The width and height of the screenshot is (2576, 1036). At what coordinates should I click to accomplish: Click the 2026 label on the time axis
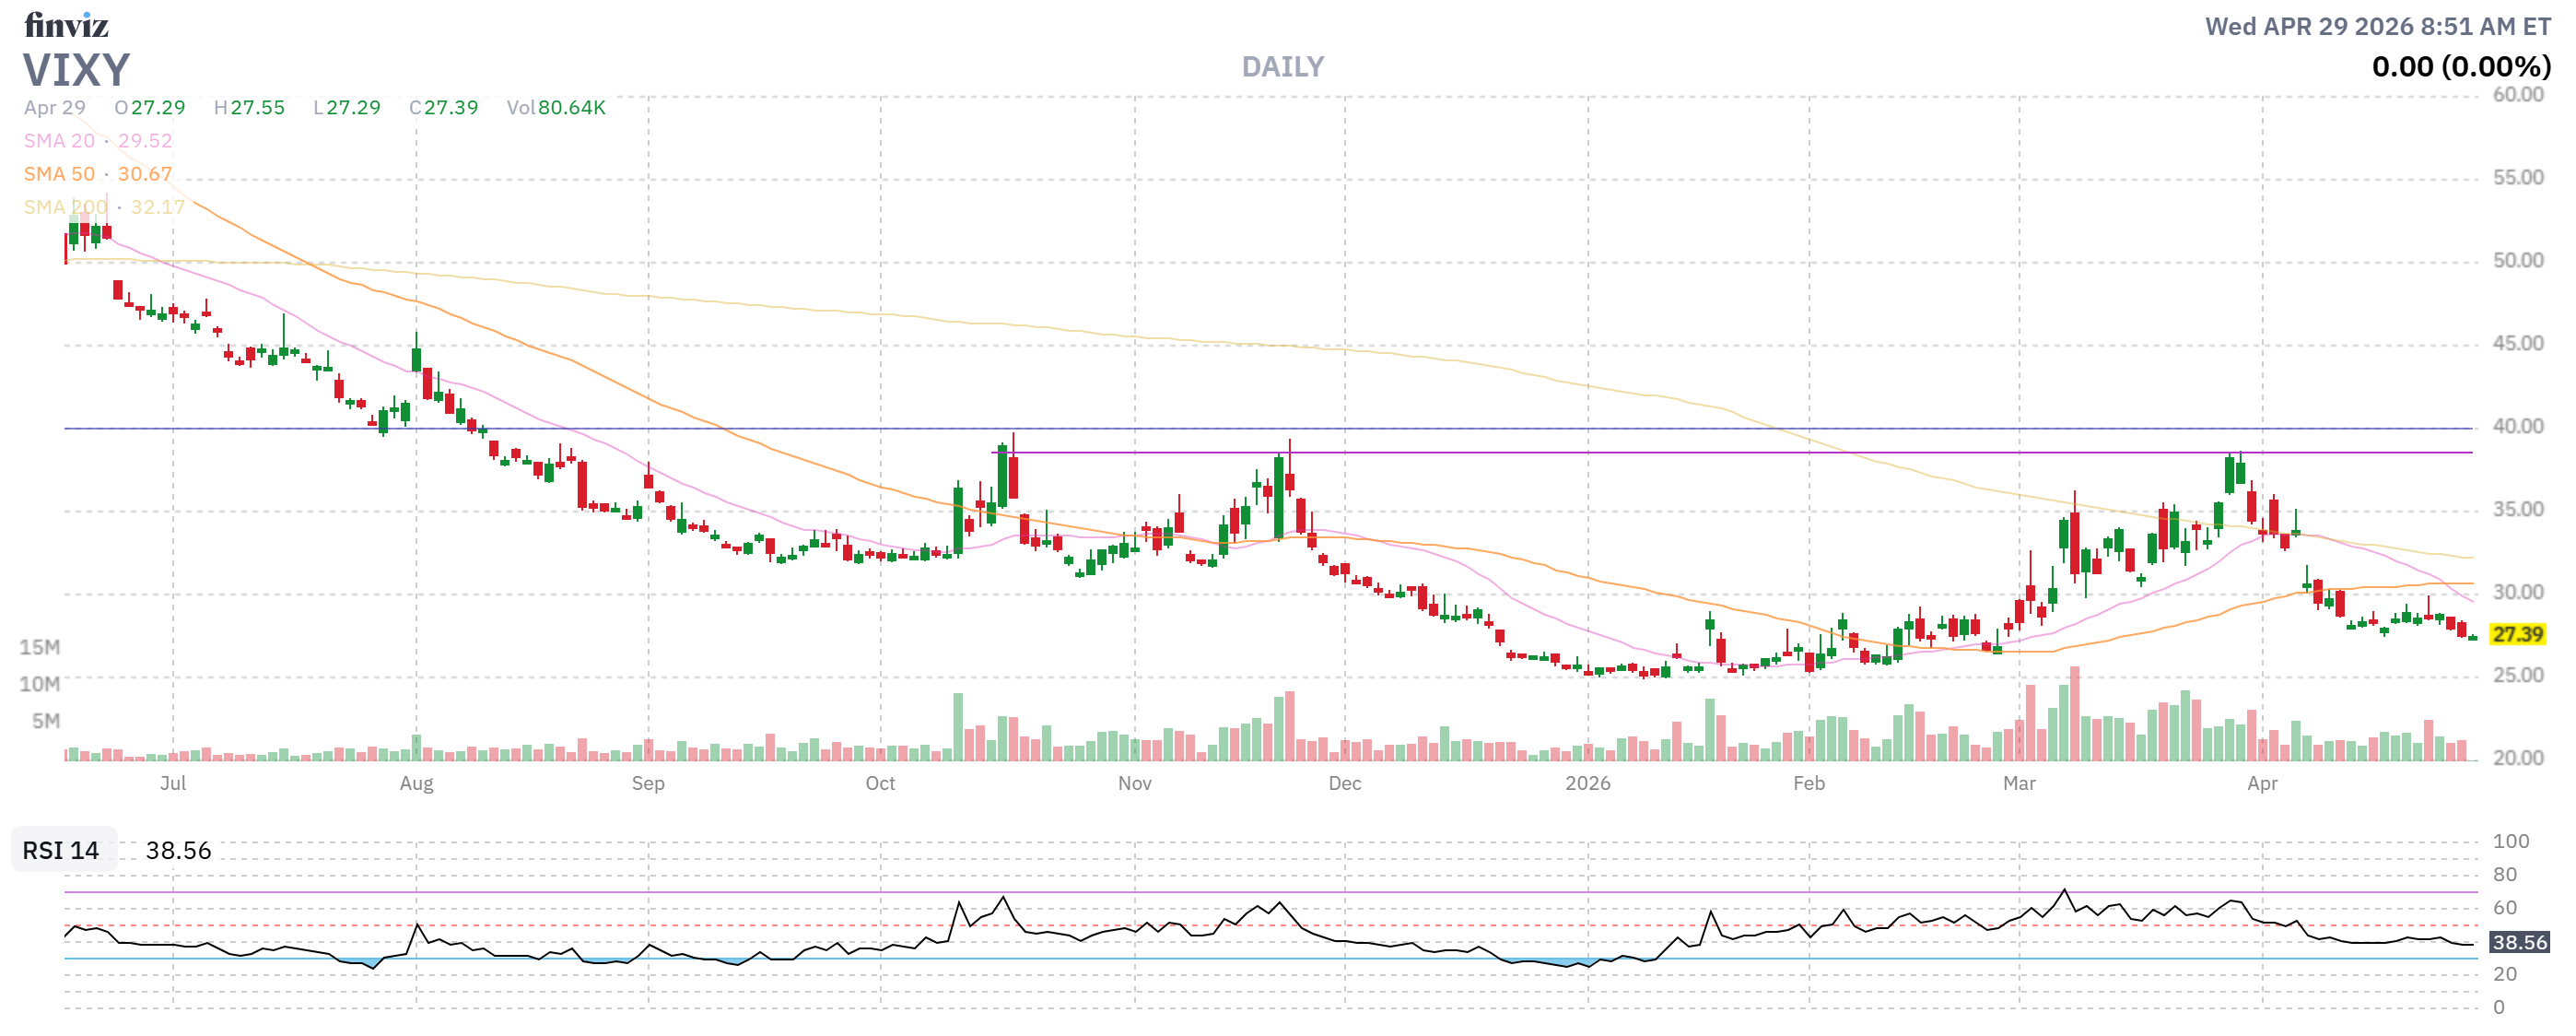tap(1590, 784)
